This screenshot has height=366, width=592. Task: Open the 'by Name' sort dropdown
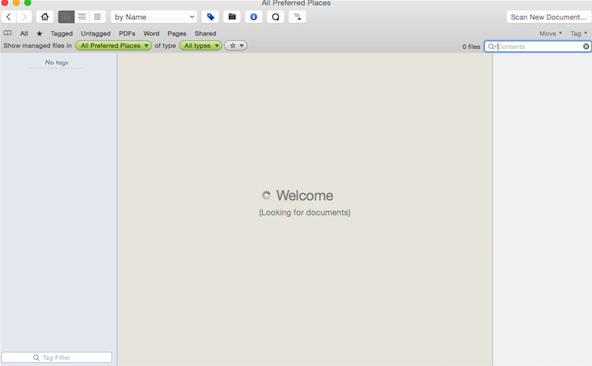point(154,17)
